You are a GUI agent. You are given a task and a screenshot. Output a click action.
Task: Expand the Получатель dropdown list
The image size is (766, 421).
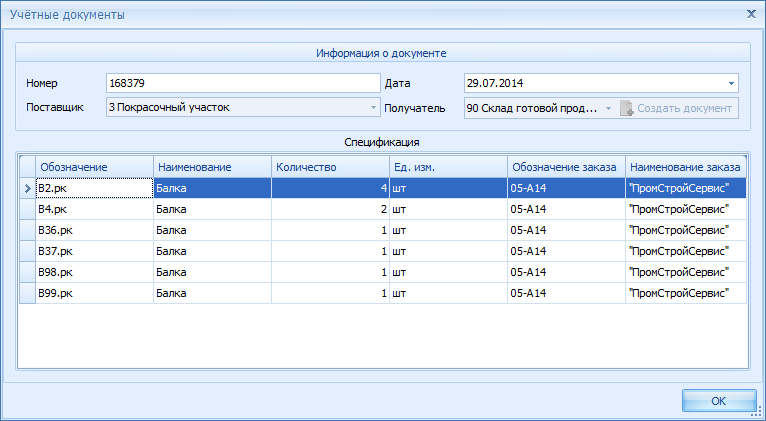point(607,108)
